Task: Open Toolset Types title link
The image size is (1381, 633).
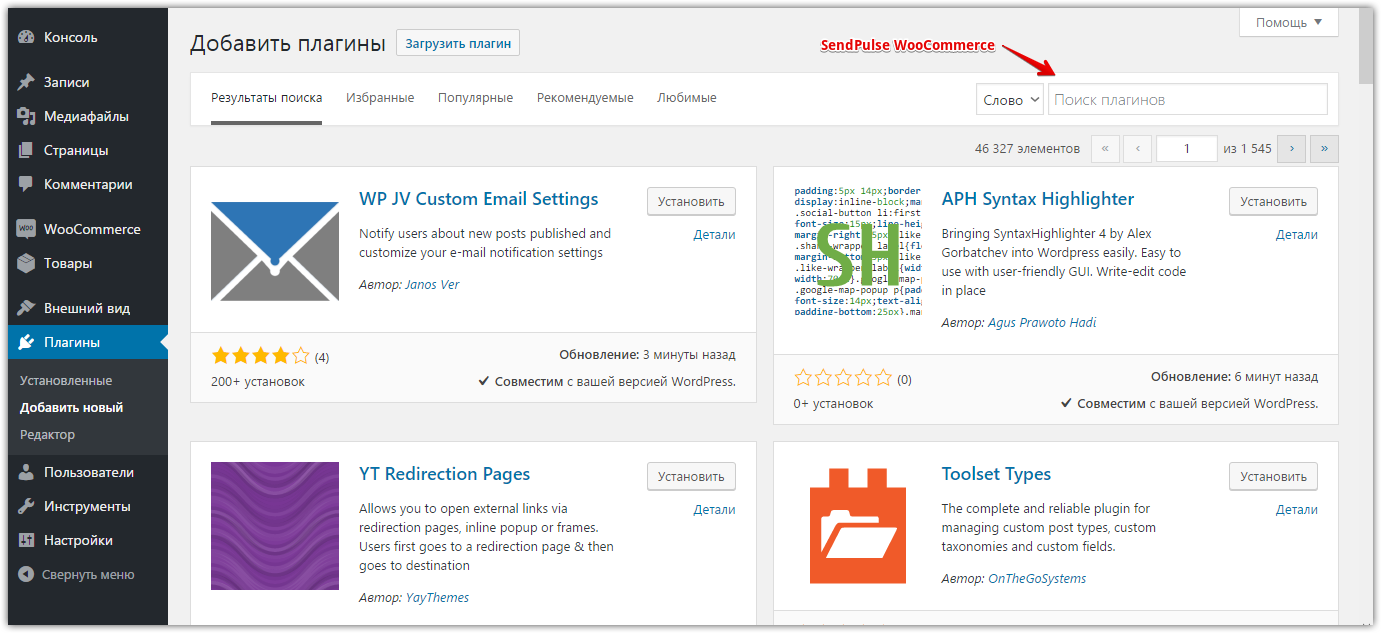Action: pyautogui.click(x=996, y=474)
